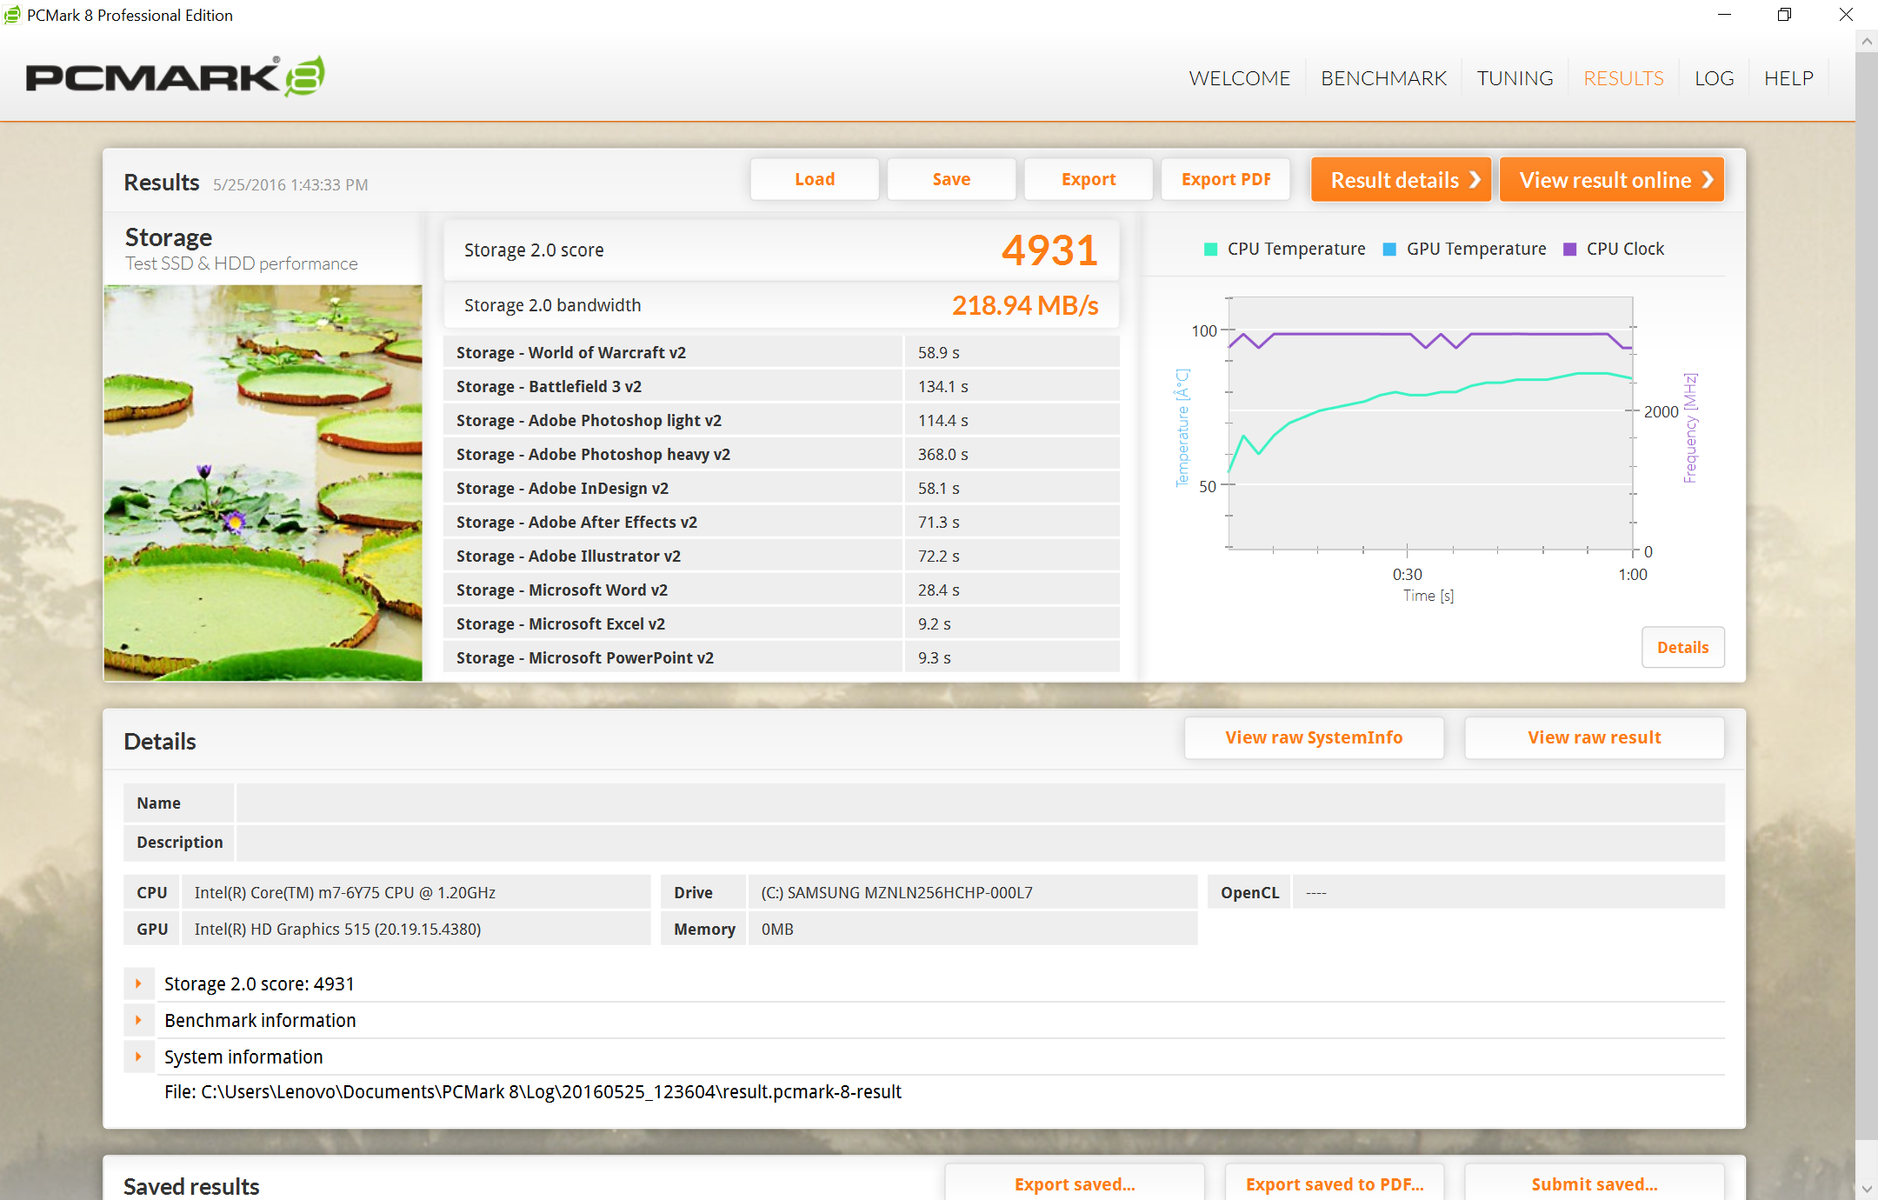This screenshot has height=1200, width=1878.
Task: Select the World of Warcraft v2 row
Action: pos(781,352)
